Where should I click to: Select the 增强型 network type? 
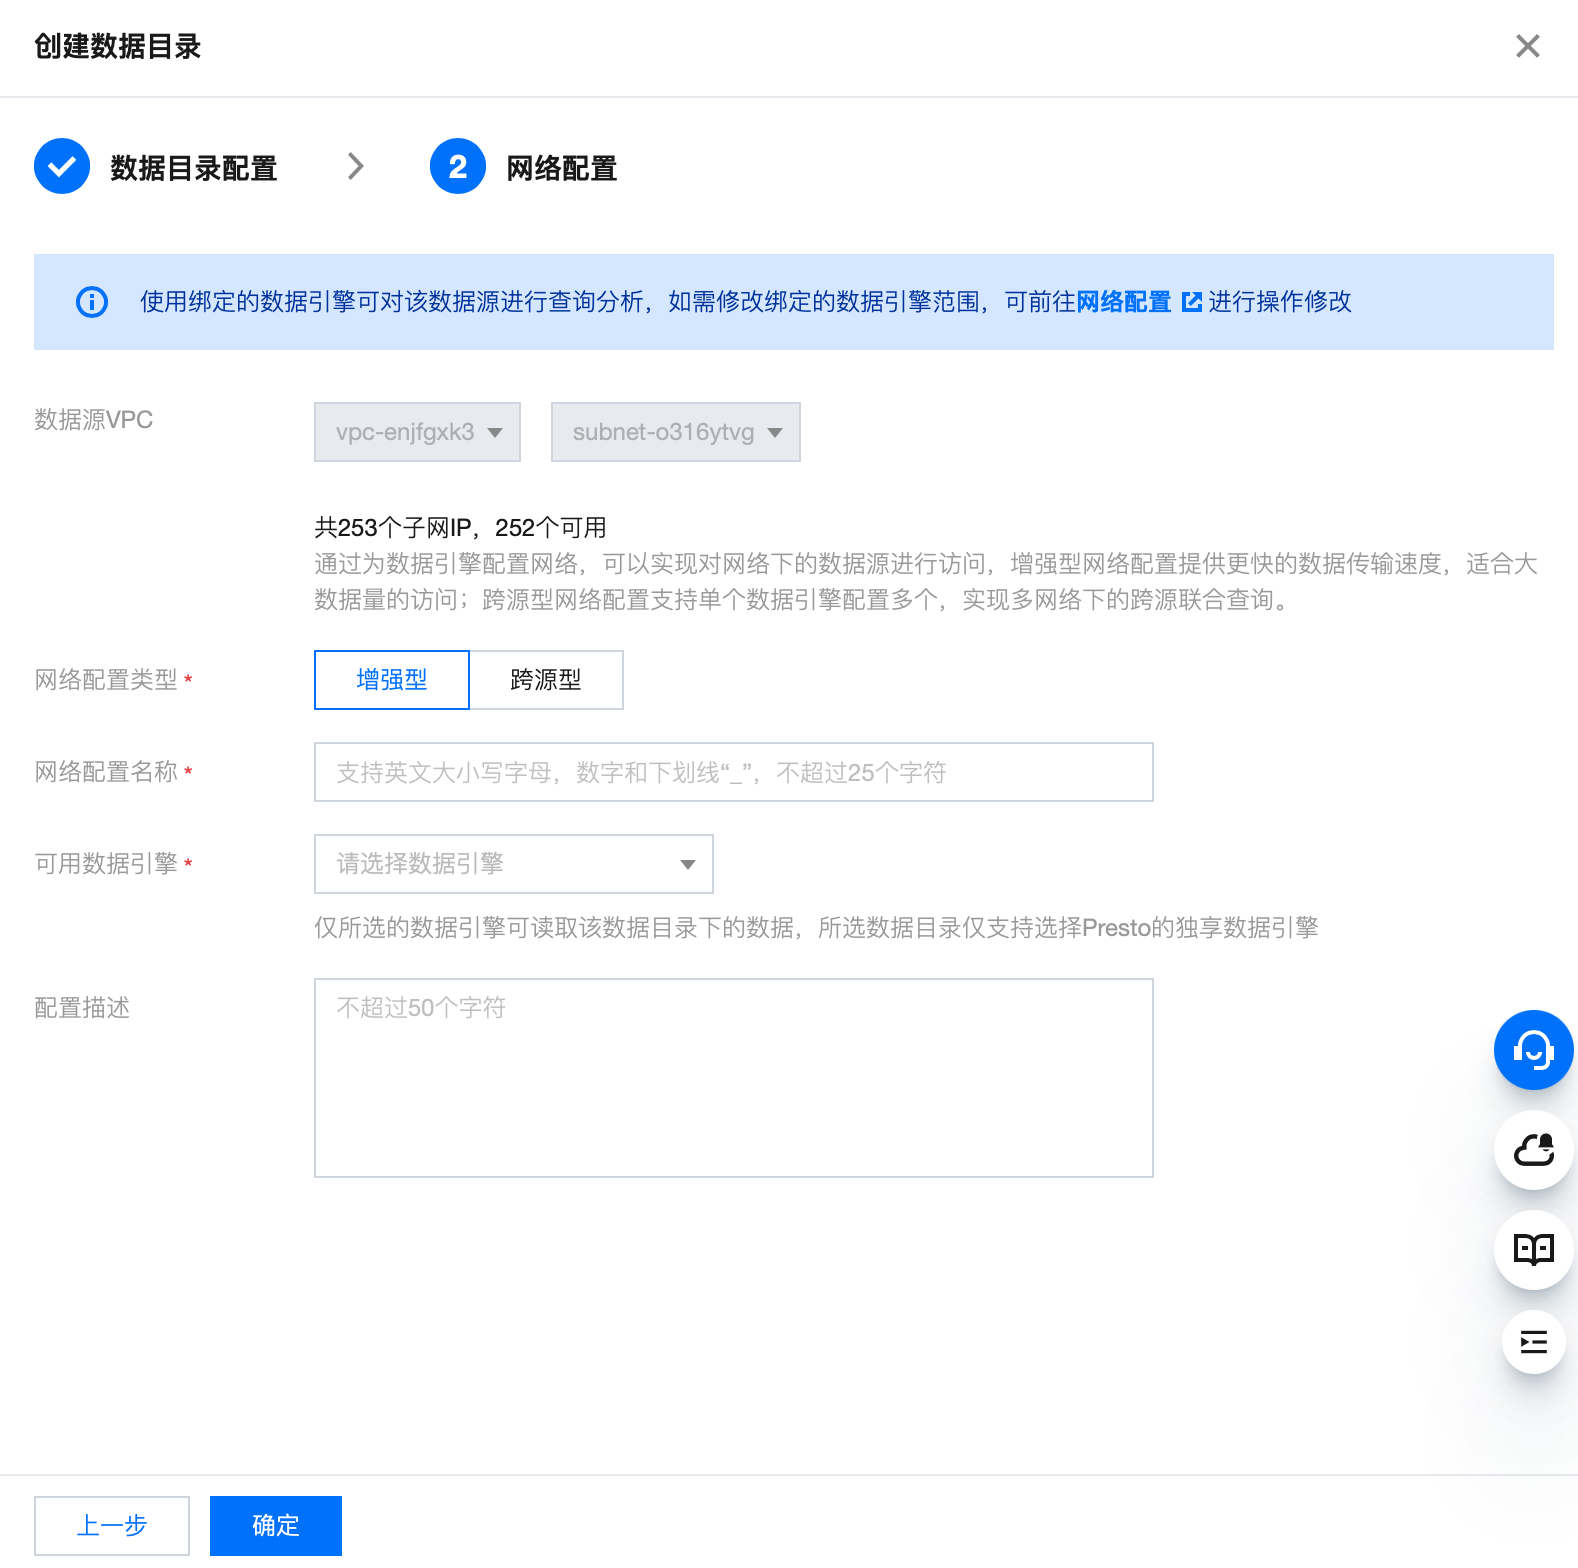click(392, 680)
